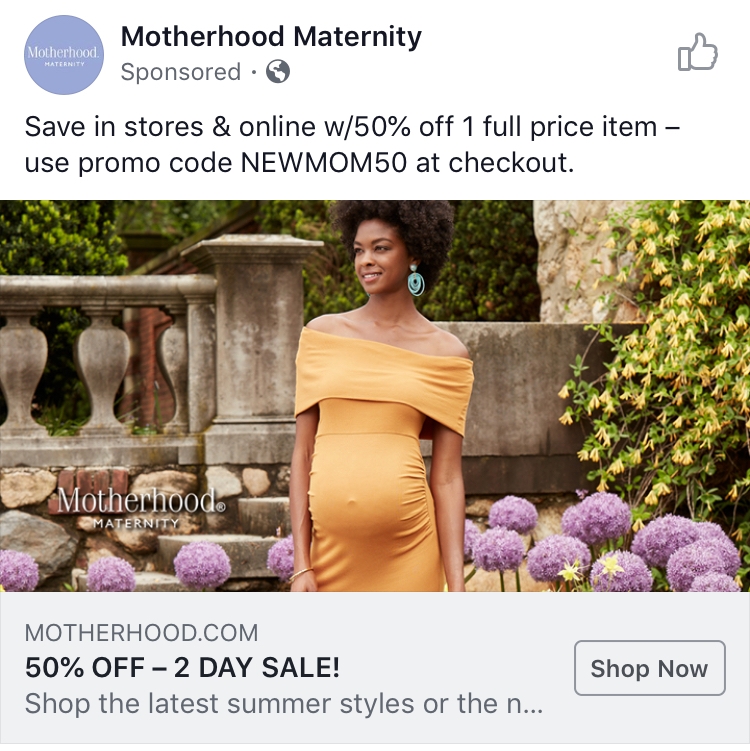Click the truncated 'Shop the latest summer styles' description
This screenshot has width=750, height=751.
click(284, 704)
